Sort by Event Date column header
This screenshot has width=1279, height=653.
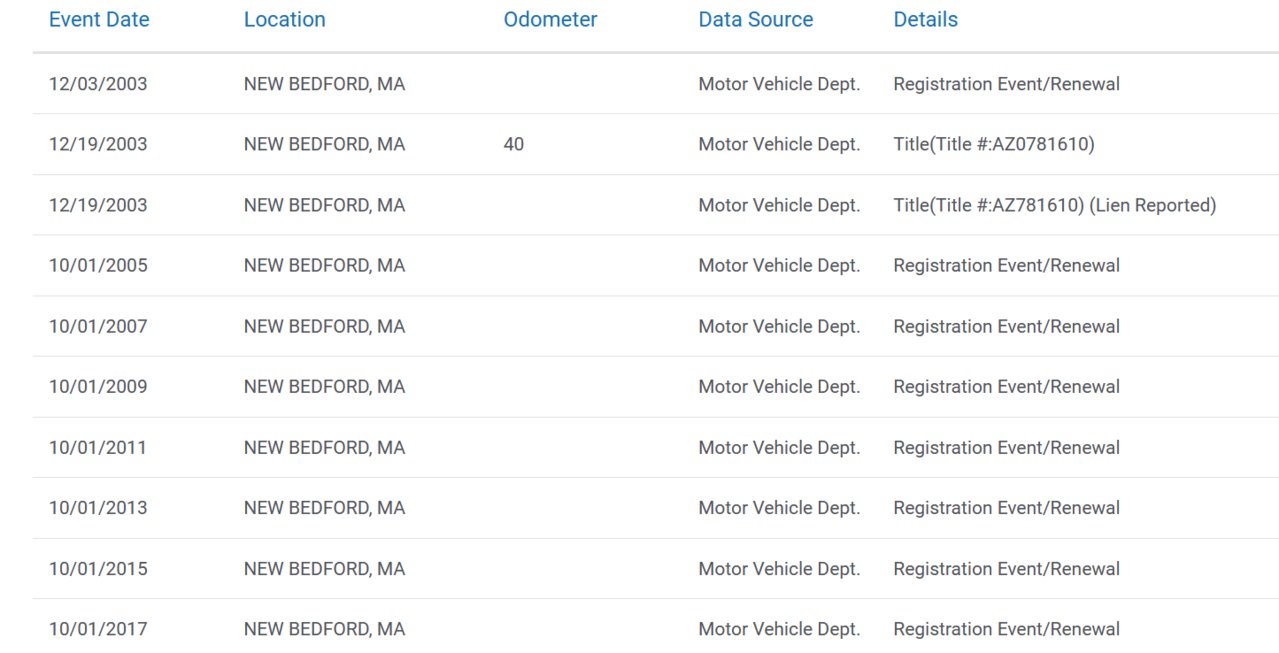(x=99, y=20)
